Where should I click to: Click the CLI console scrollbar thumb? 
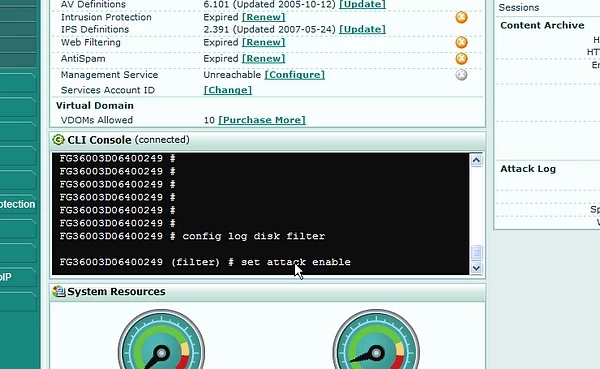[x=476, y=253]
